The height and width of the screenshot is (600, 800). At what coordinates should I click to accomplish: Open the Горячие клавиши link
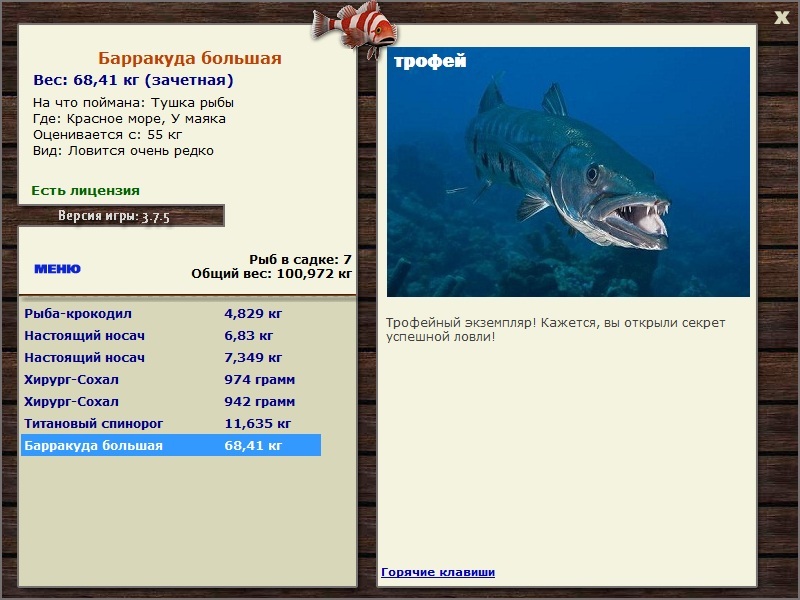tap(438, 572)
